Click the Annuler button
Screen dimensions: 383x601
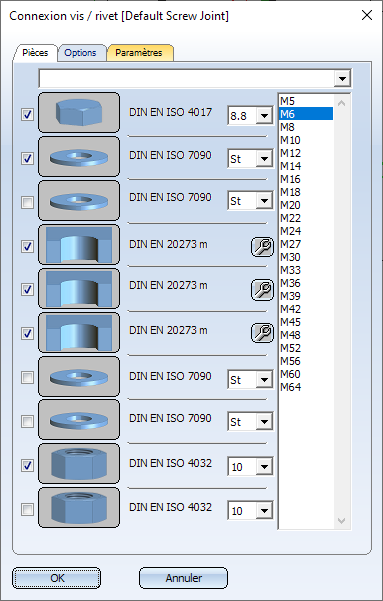pos(183,578)
